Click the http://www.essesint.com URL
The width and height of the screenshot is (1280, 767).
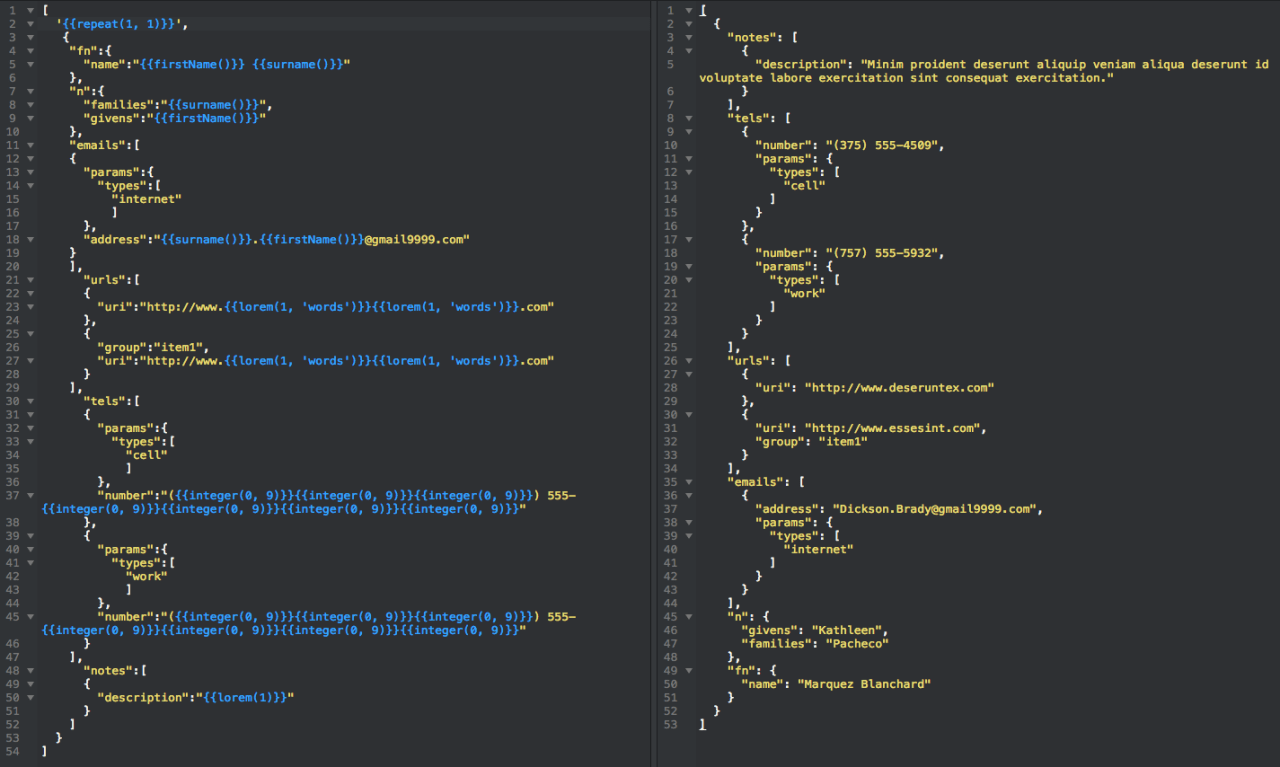pyautogui.click(x=890, y=427)
